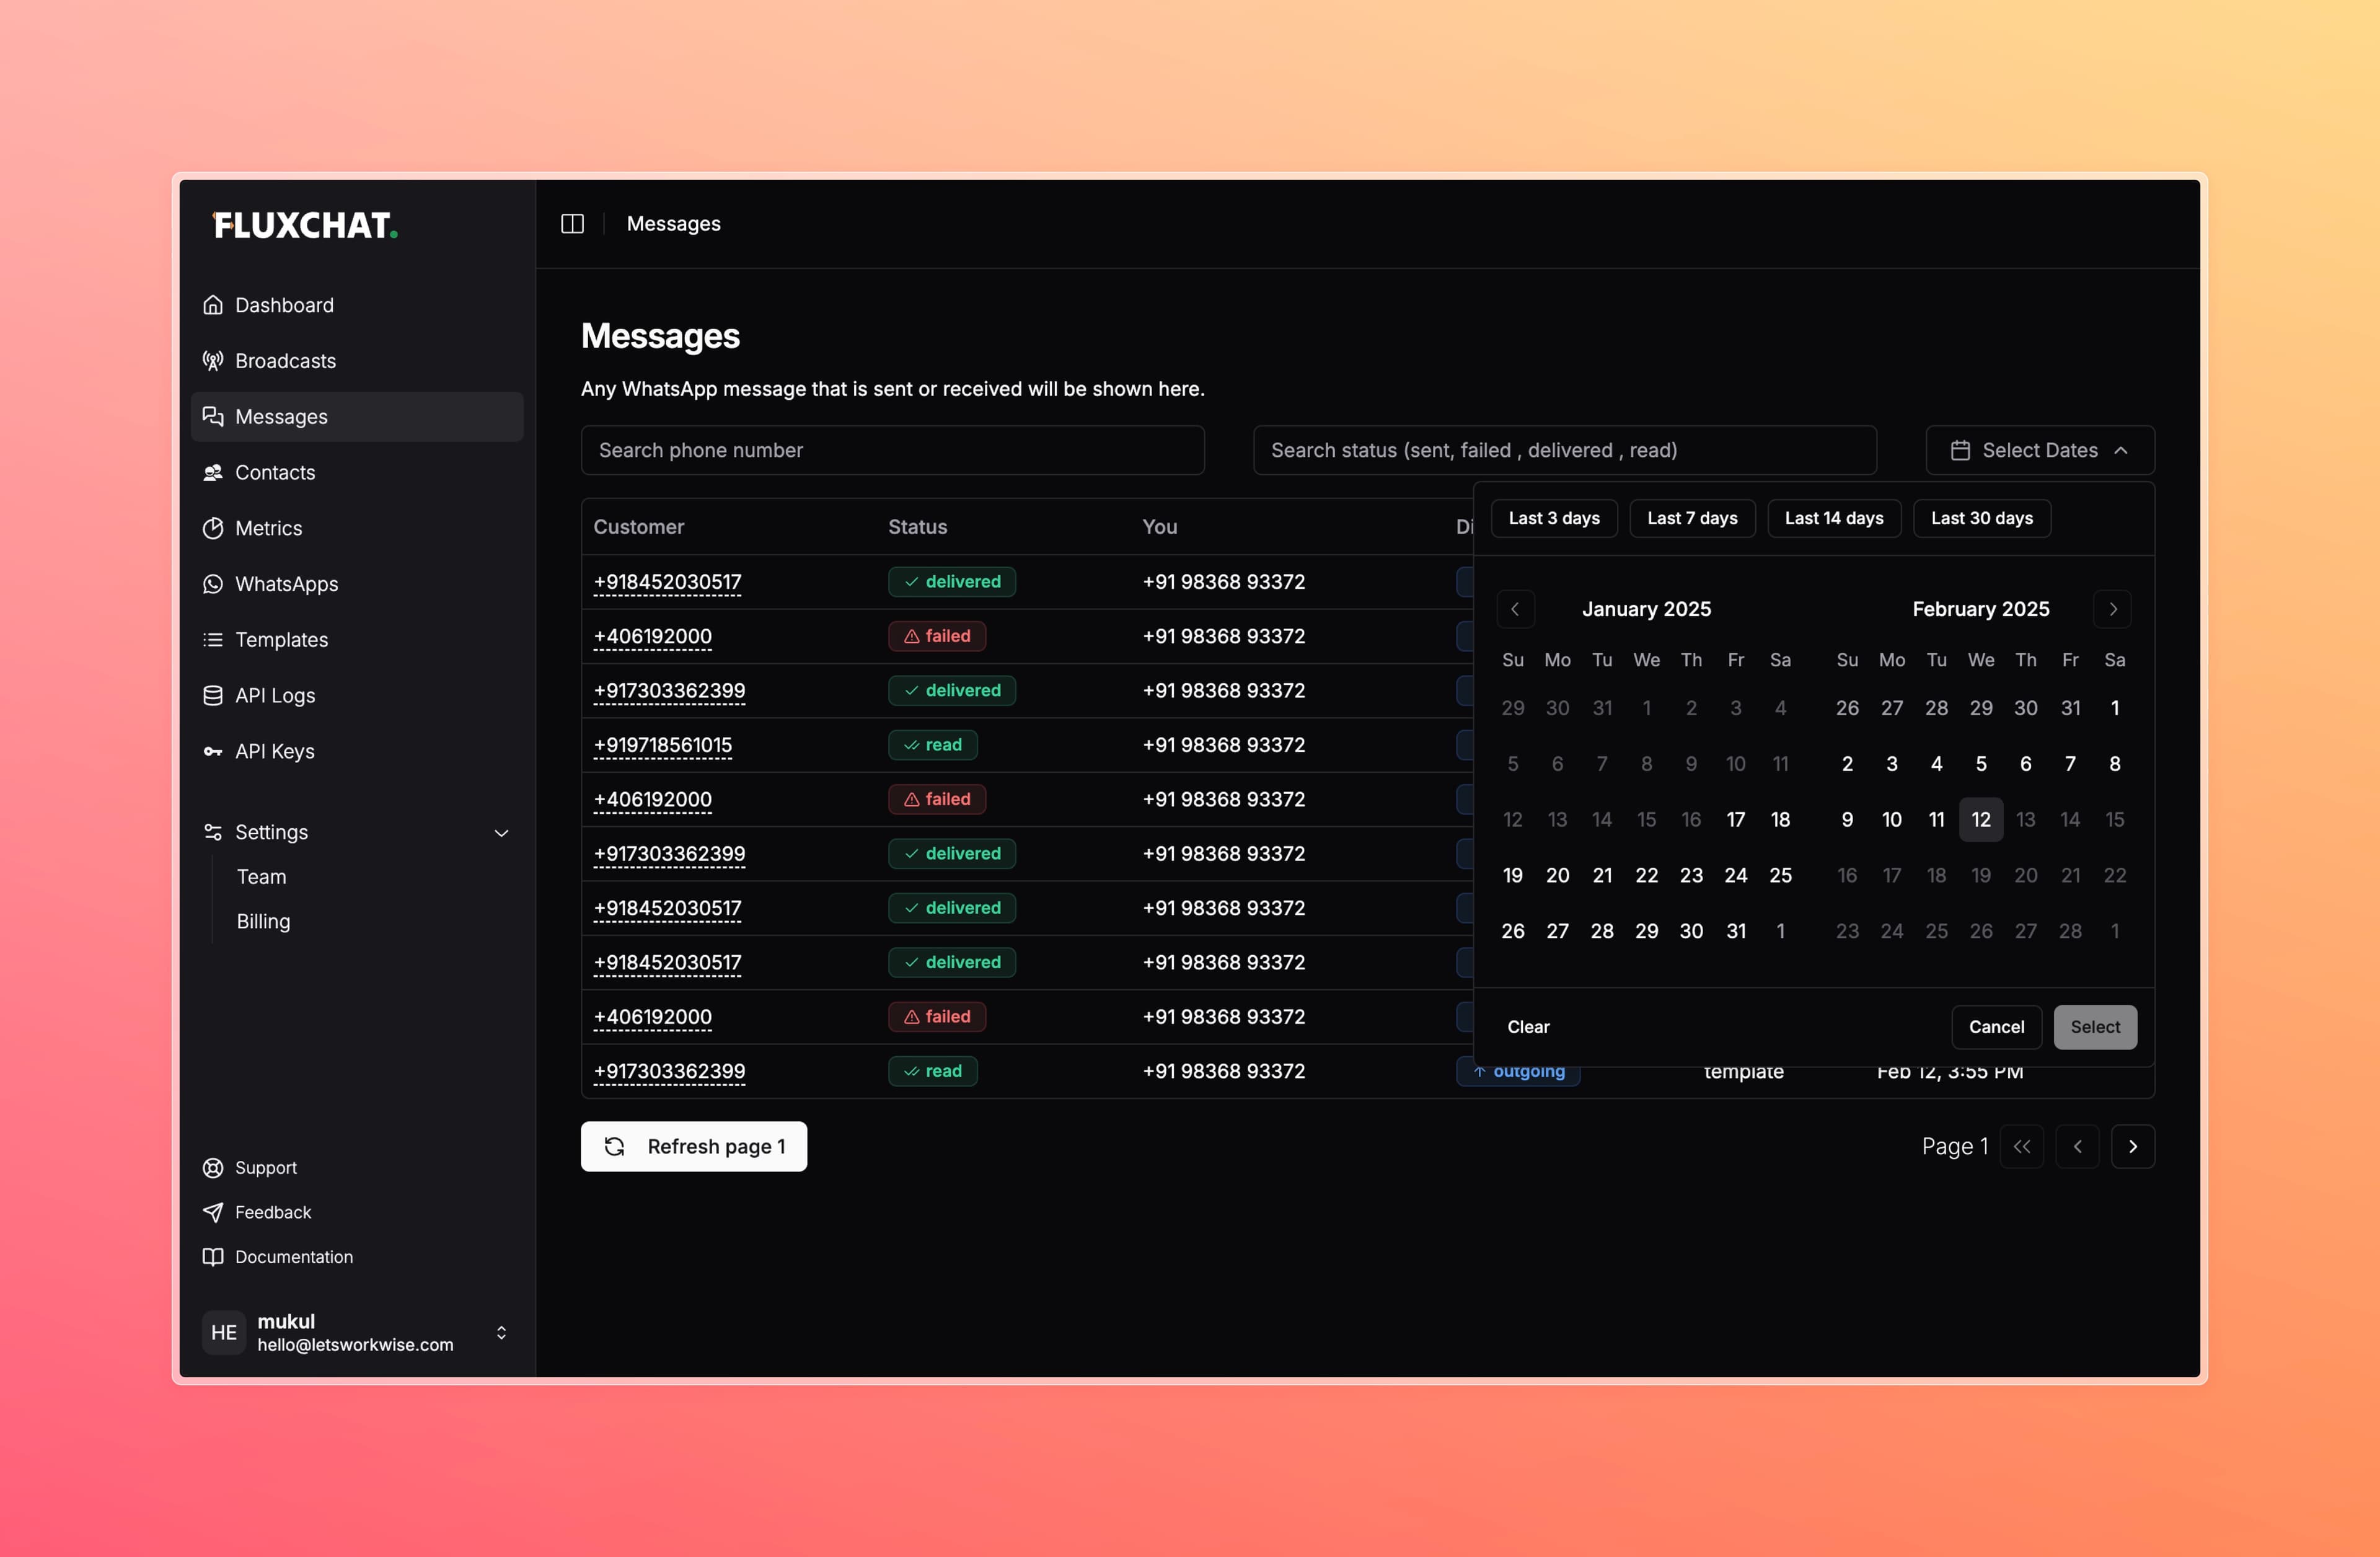Go to next calendar month
Image resolution: width=2380 pixels, height=1557 pixels.
pyautogui.click(x=2112, y=609)
